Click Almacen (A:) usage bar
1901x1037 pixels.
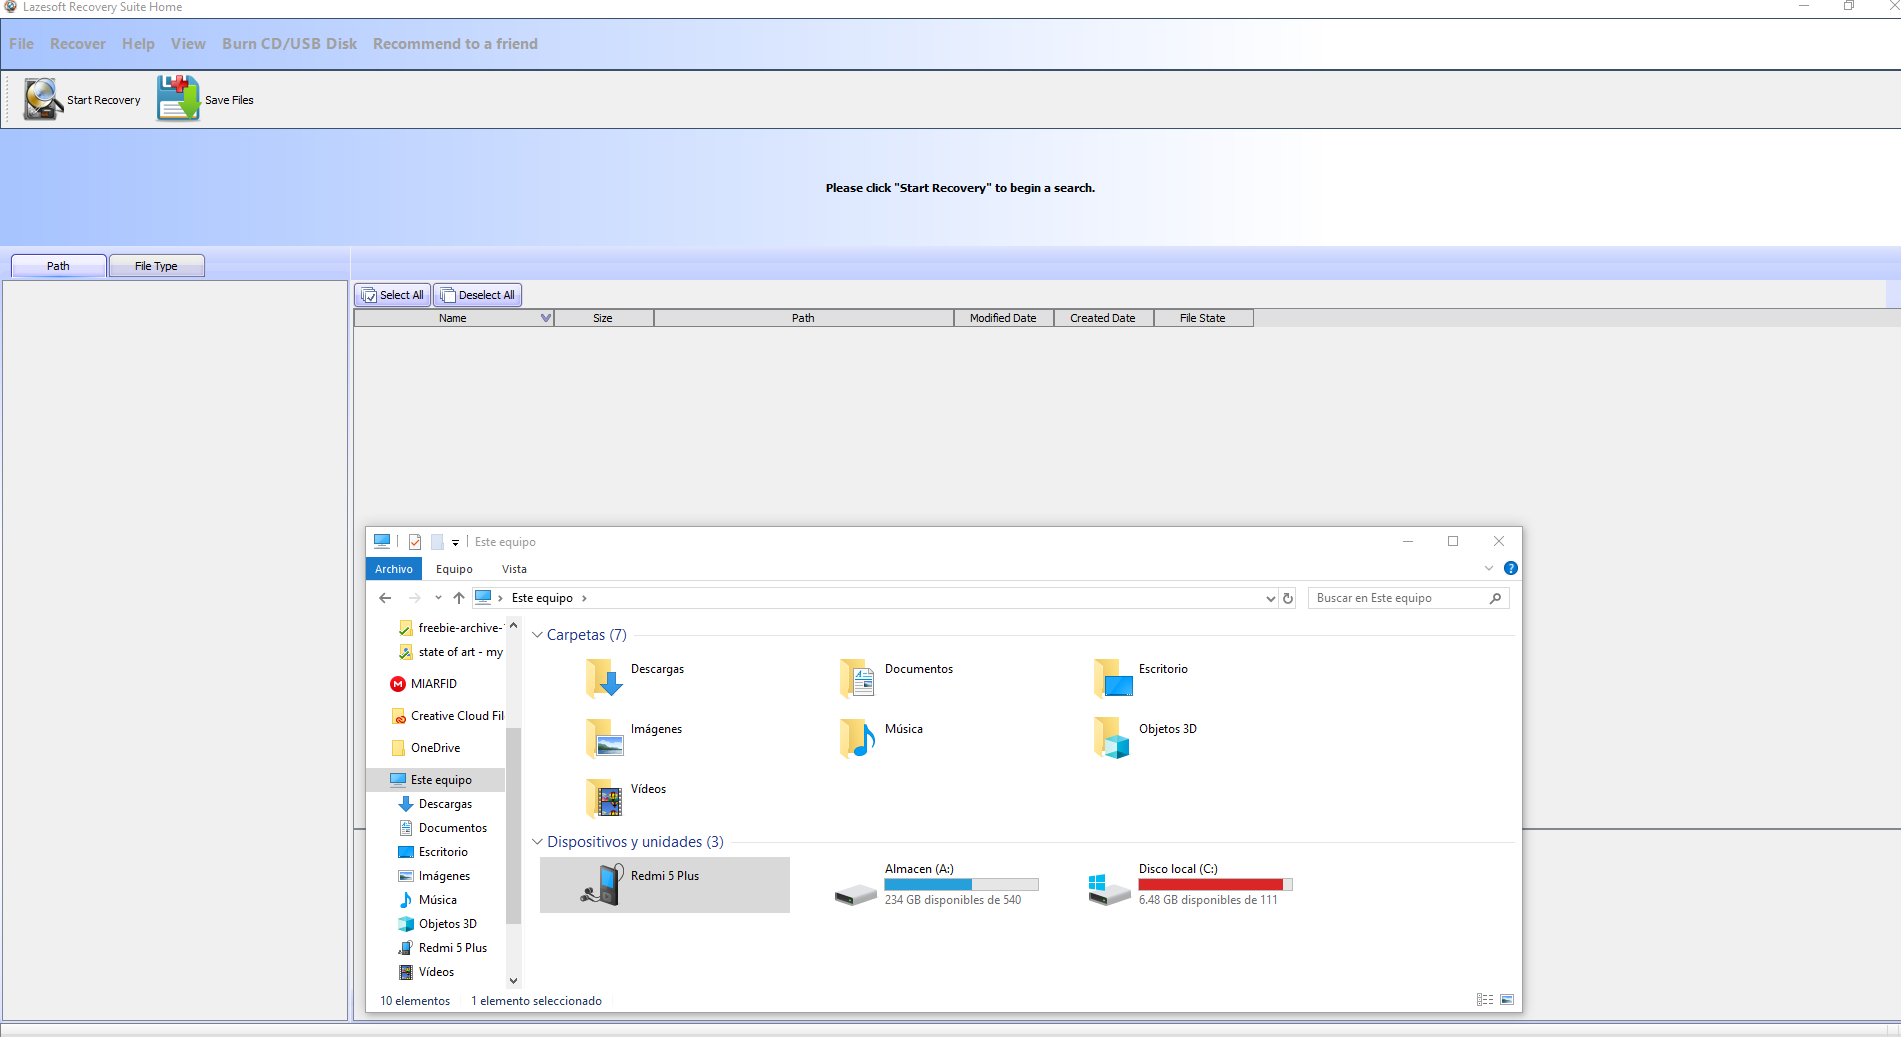pyautogui.click(x=961, y=884)
